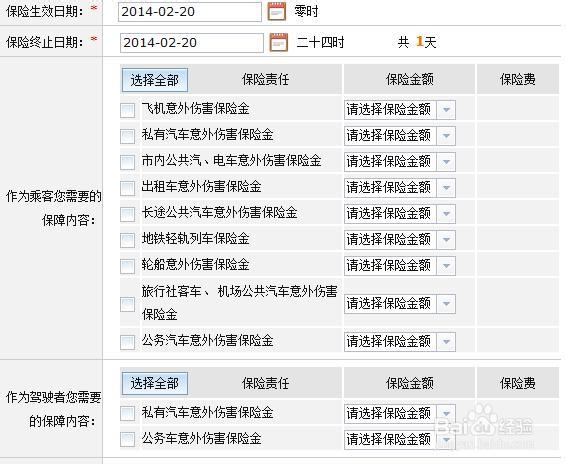Open amount dropdown for 出租车意外伤害保险金
This screenshot has width=566, height=464.
[x=400, y=188]
